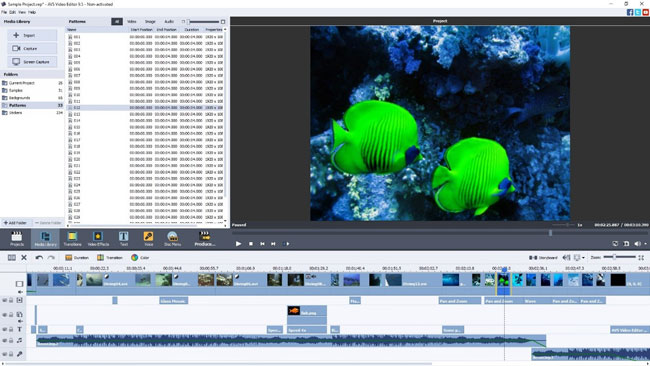Select the Samples folder
The height and width of the screenshot is (366, 650).
[32, 90]
